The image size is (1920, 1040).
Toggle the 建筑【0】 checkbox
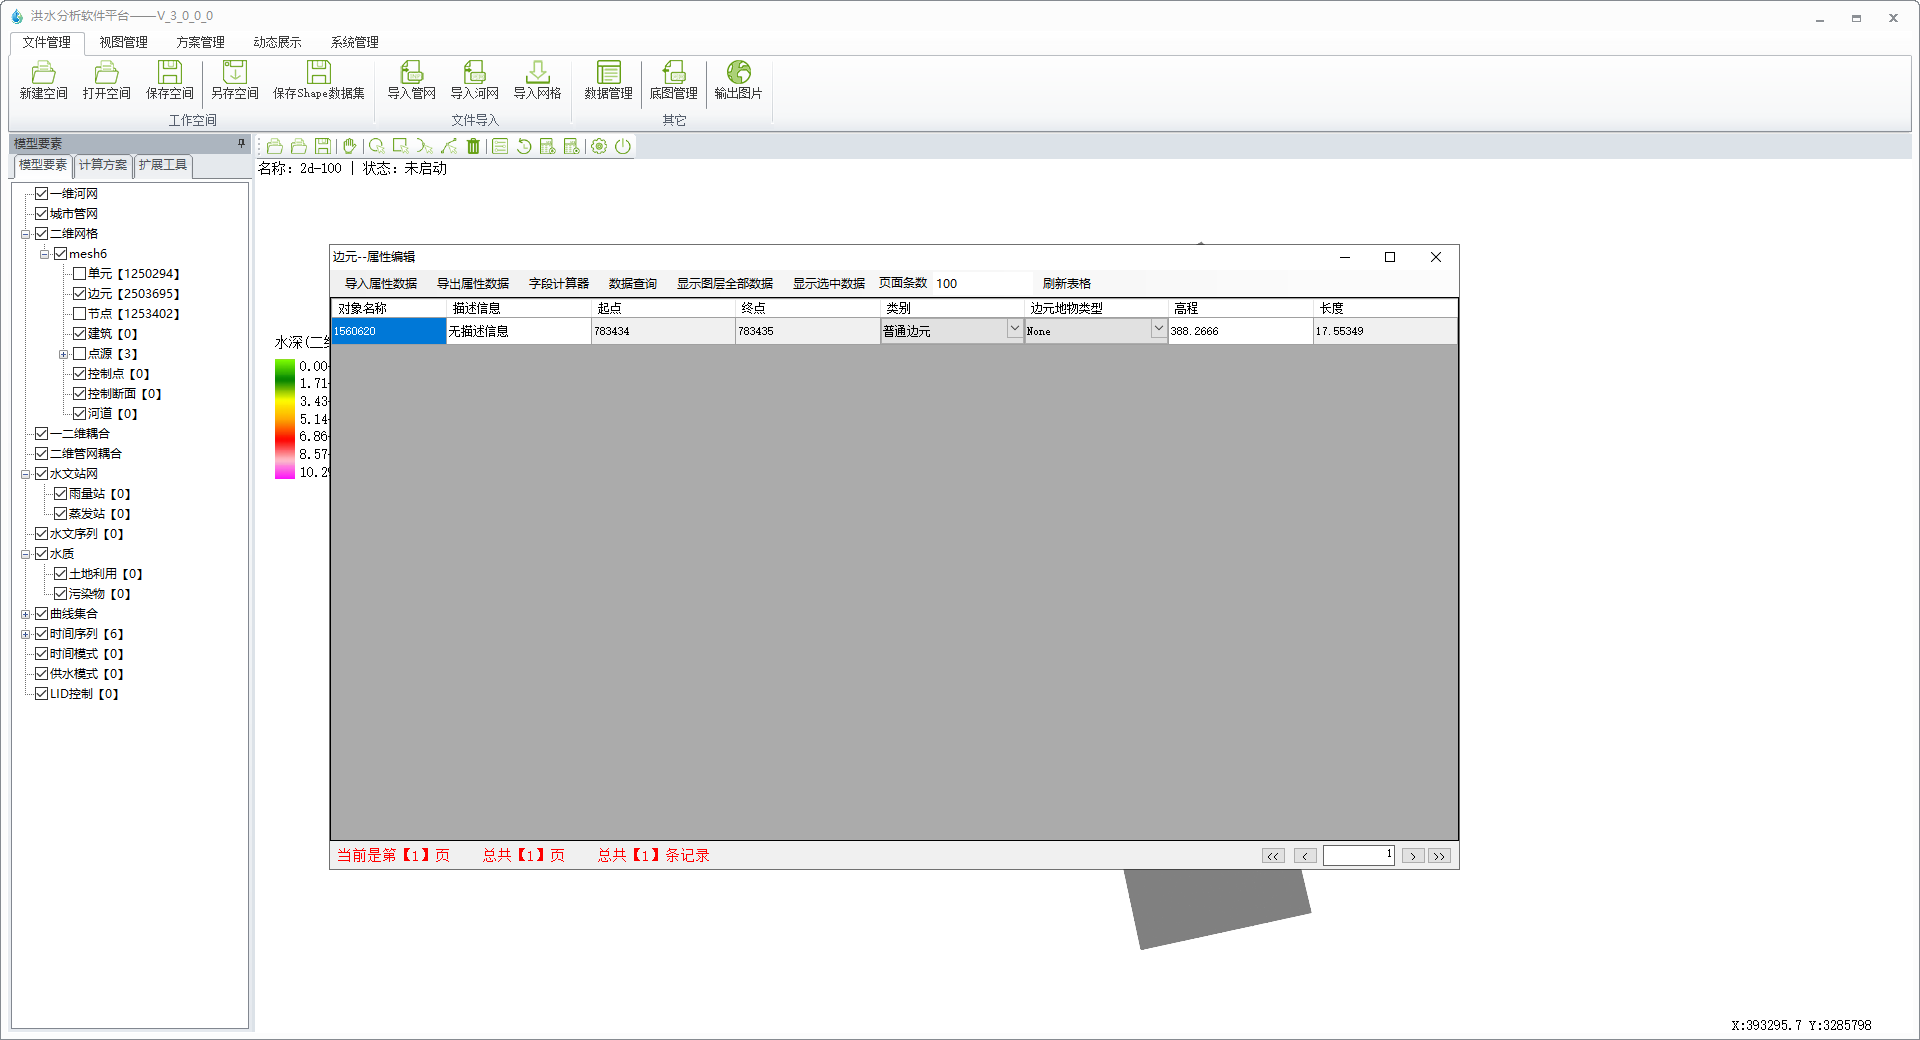(79, 333)
